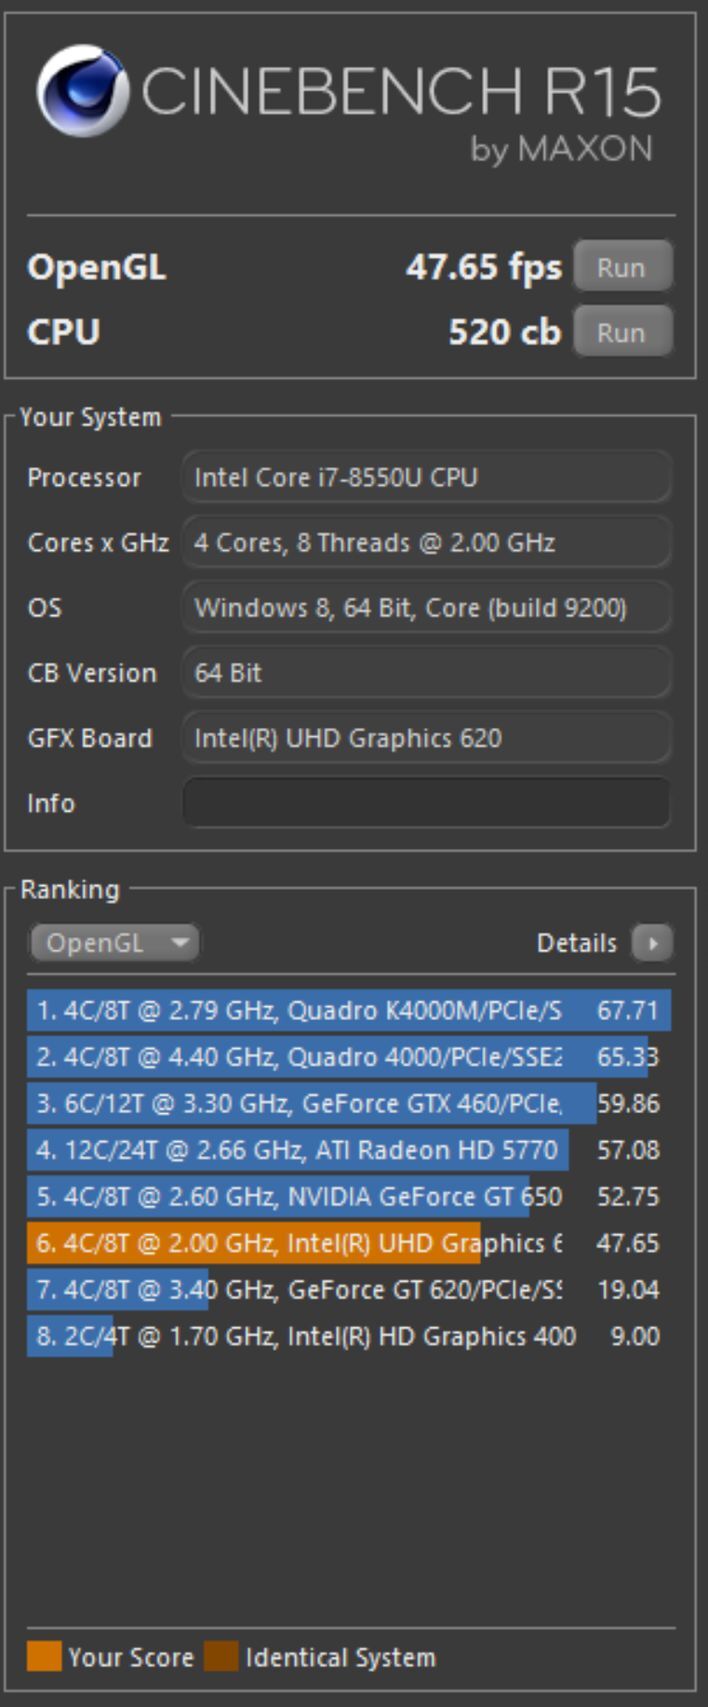Click the OS Windows 8 field
This screenshot has width=708, height=1707.
pos(426,607)
